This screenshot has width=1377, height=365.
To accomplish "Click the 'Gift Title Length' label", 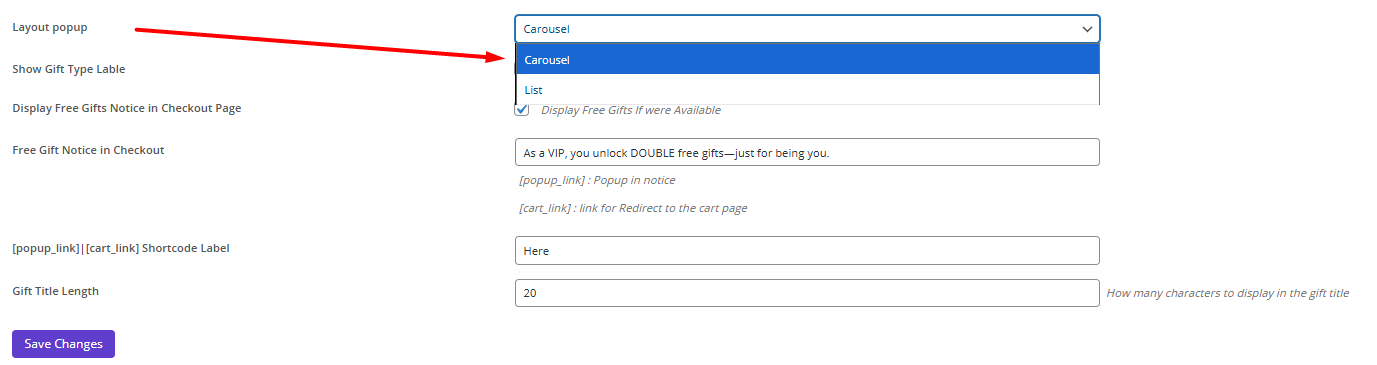I will (56, 291).
